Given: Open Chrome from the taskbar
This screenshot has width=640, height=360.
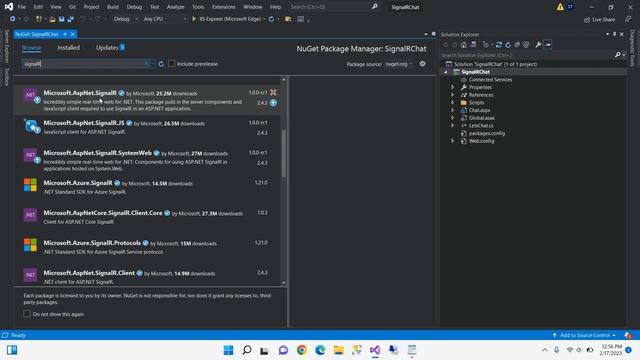Looking at the screenshot, I should pyautogui.click(x=302, y=350).
